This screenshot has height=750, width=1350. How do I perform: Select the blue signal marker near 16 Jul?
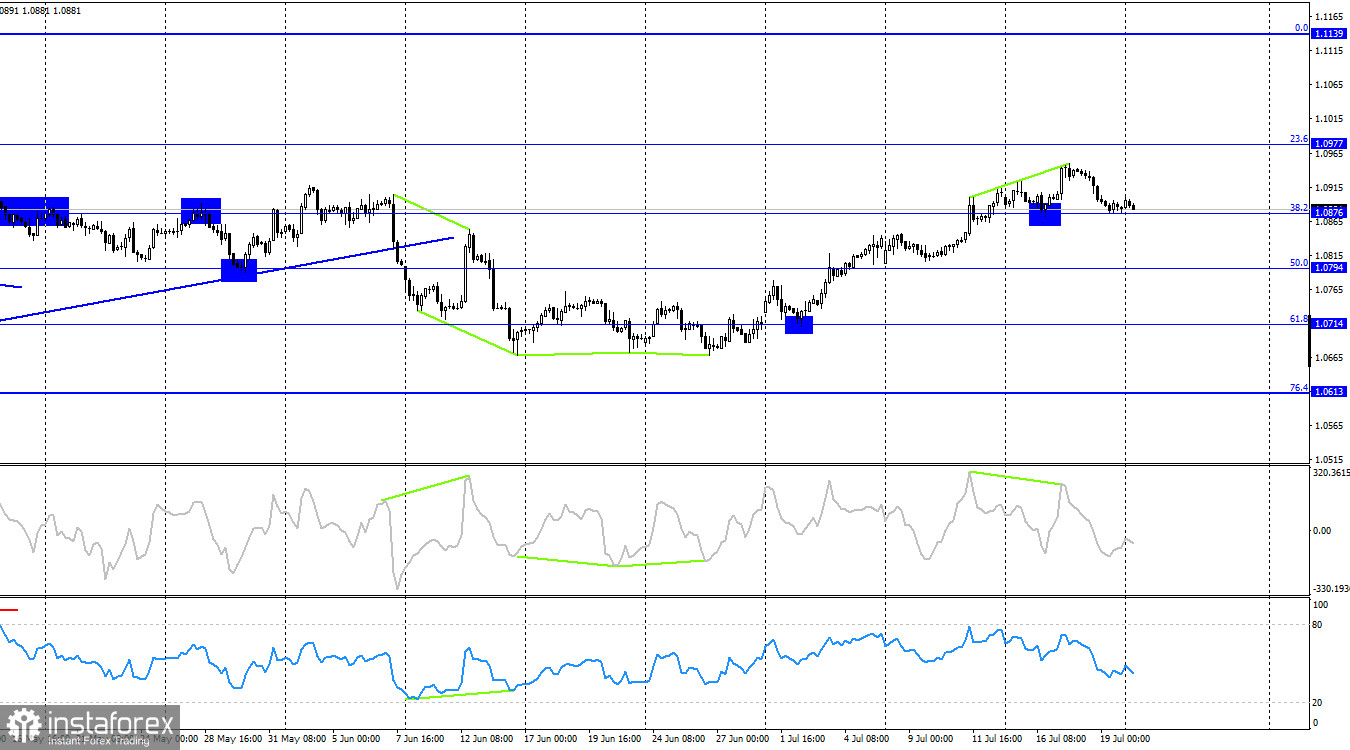[1045, 214]
